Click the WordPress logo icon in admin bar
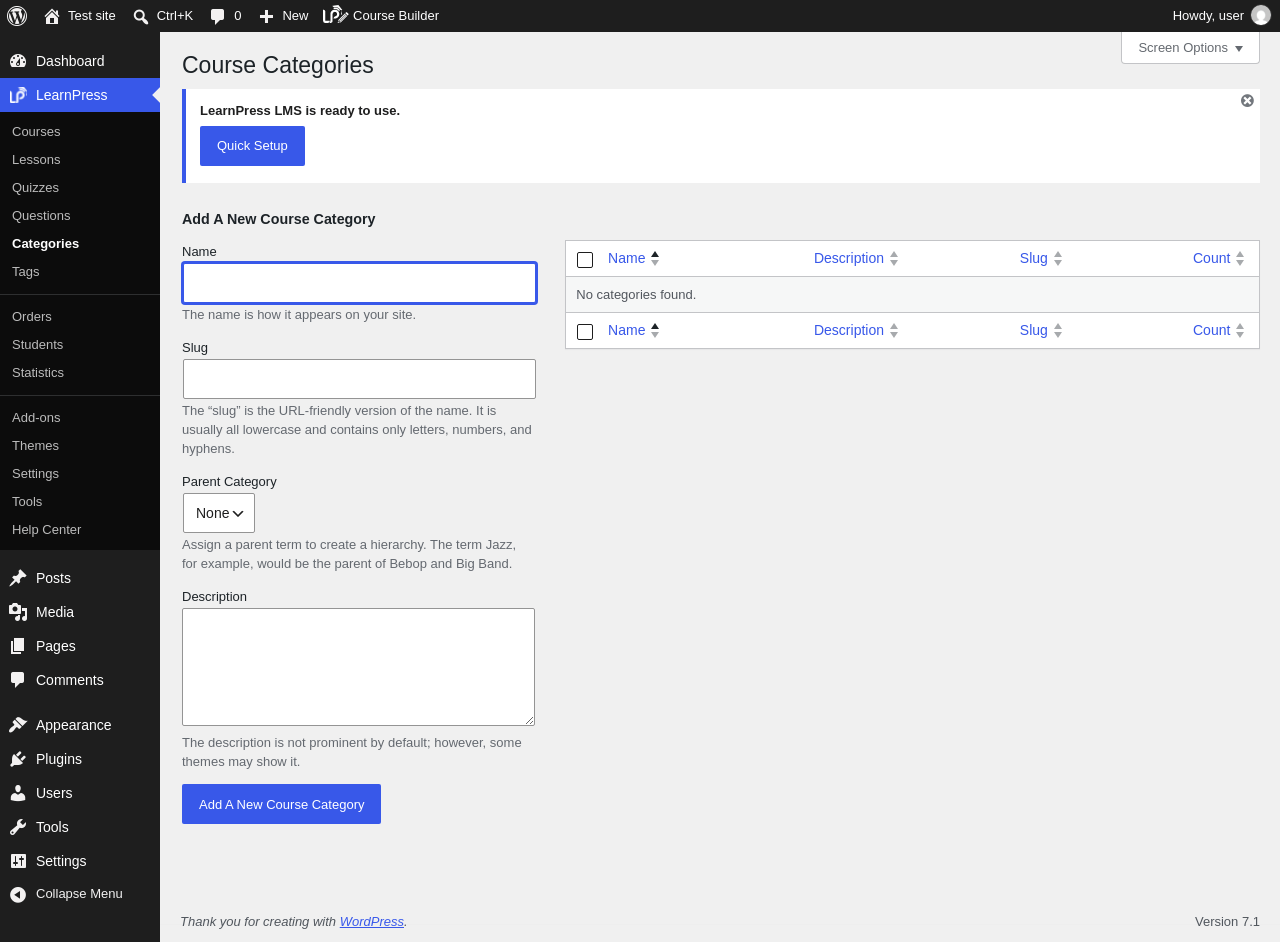The image size is (1280, 942). [x=17, y=16]
